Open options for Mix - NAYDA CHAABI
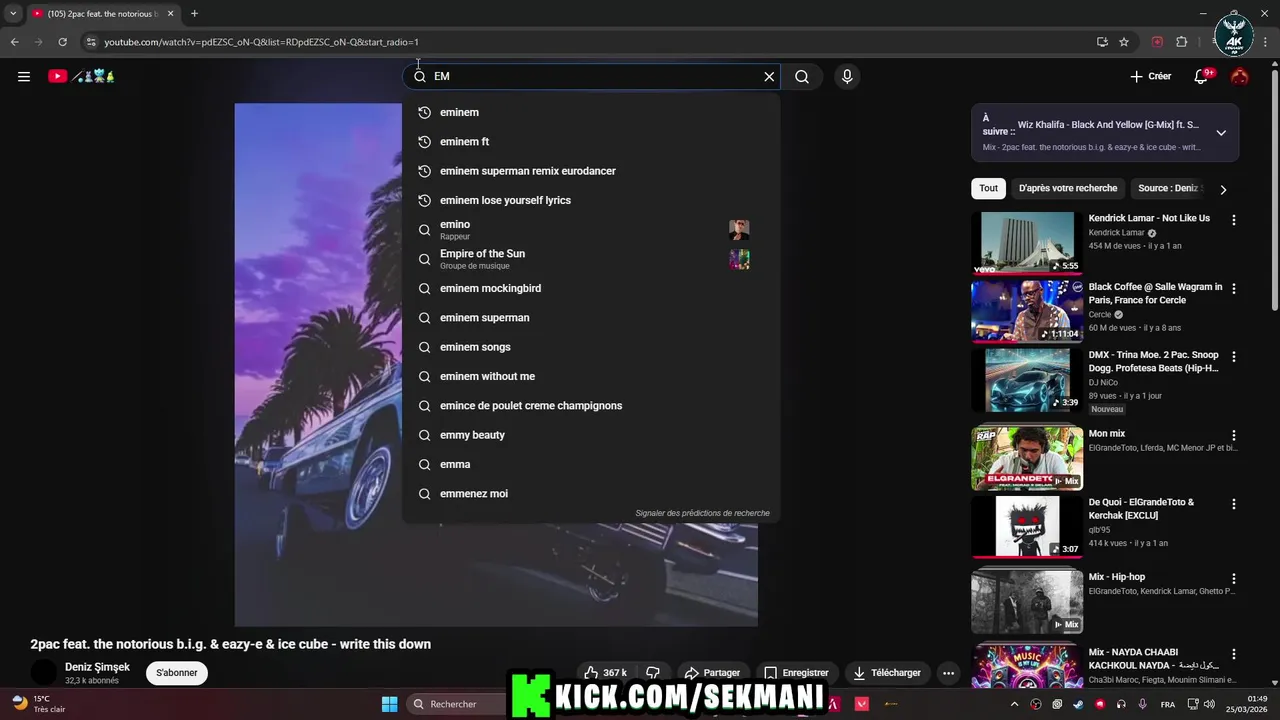This screenshot has height=720, width=1280. pos(1234,654)
